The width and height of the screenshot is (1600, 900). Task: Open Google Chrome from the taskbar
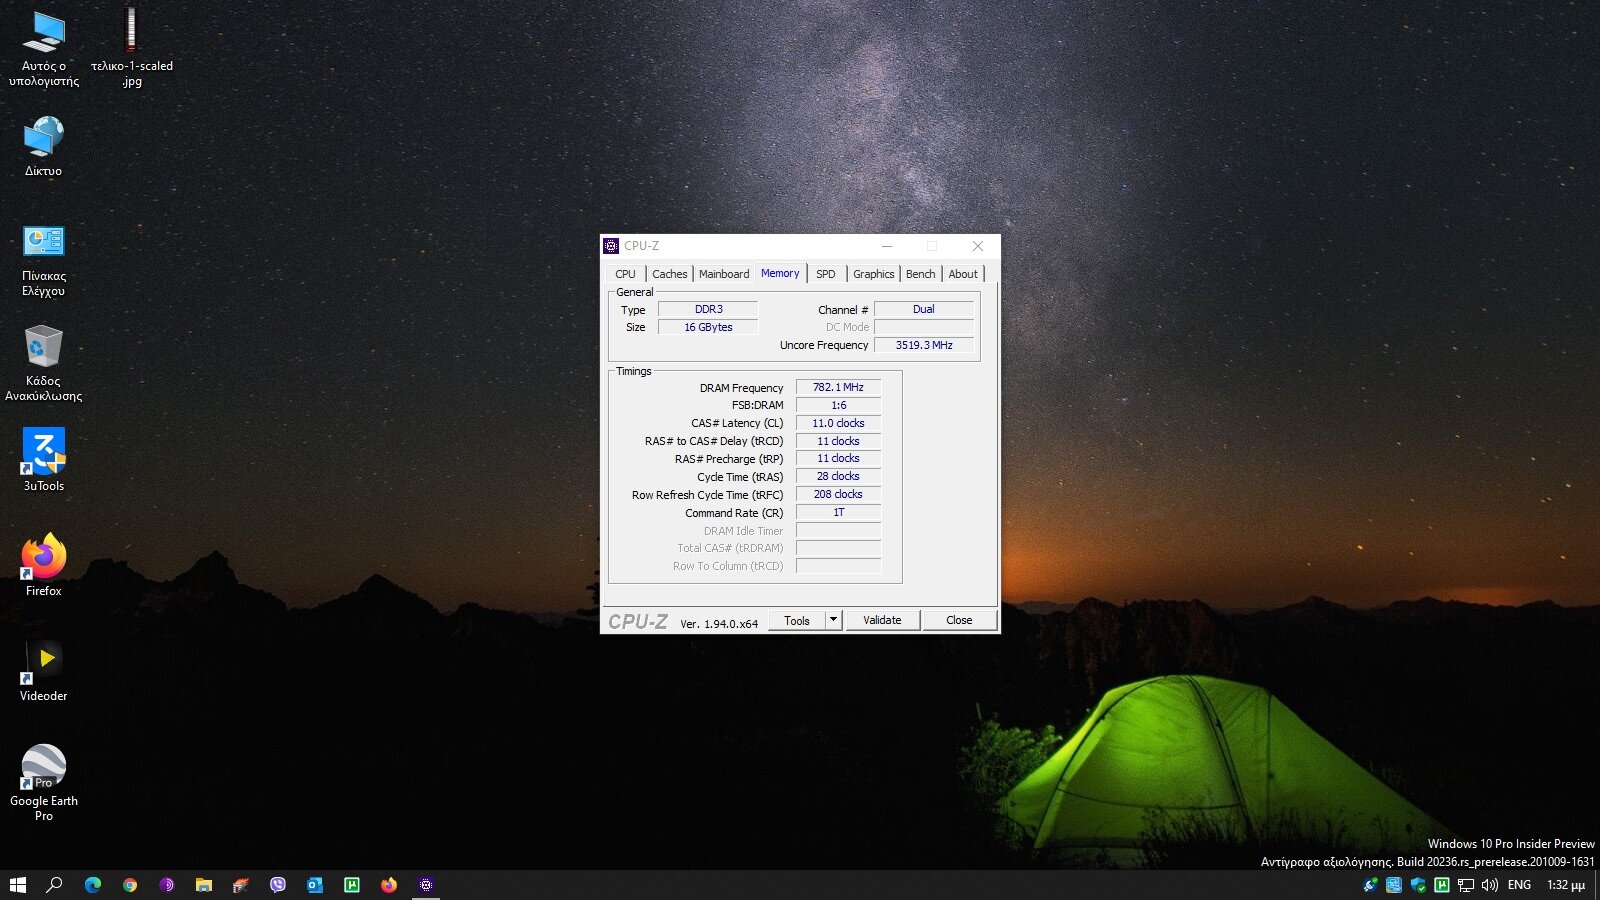coord(130,885)
